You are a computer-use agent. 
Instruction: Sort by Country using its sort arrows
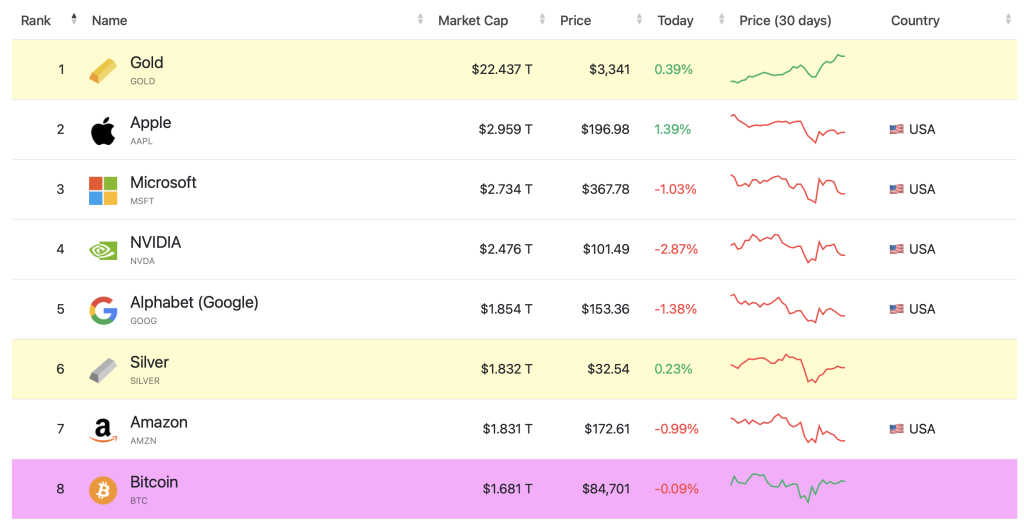click(x=1008, y=19)
